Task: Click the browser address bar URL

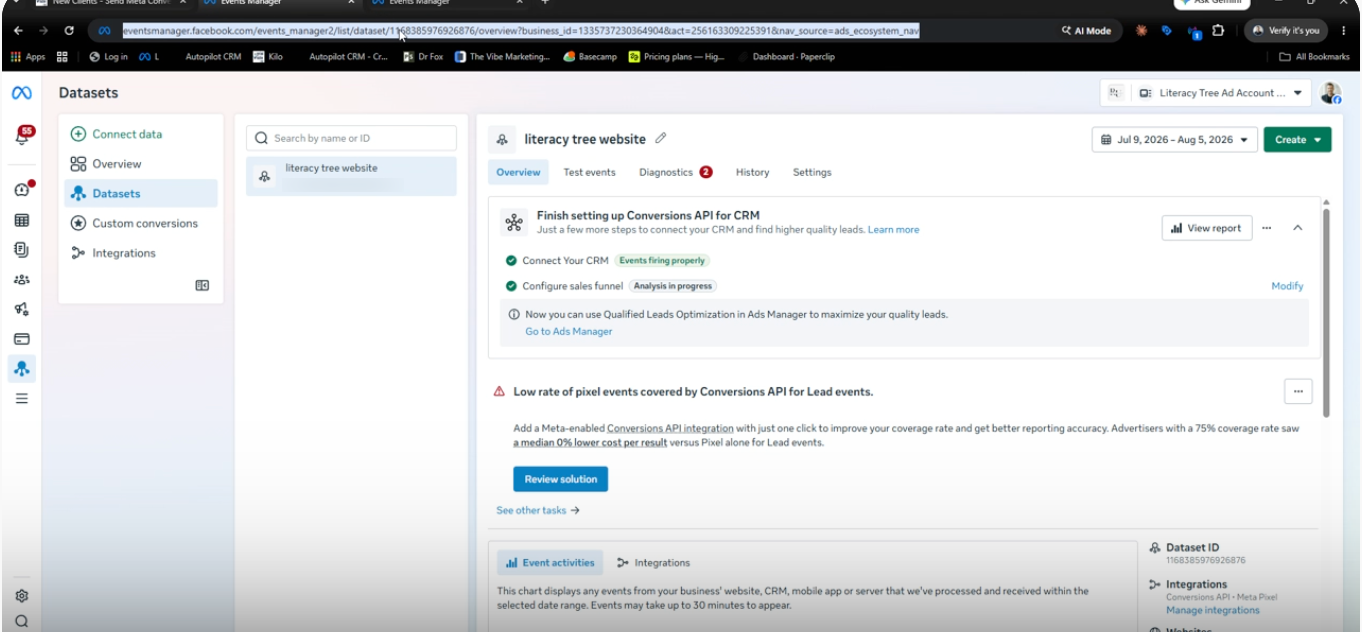Action: 520,31
